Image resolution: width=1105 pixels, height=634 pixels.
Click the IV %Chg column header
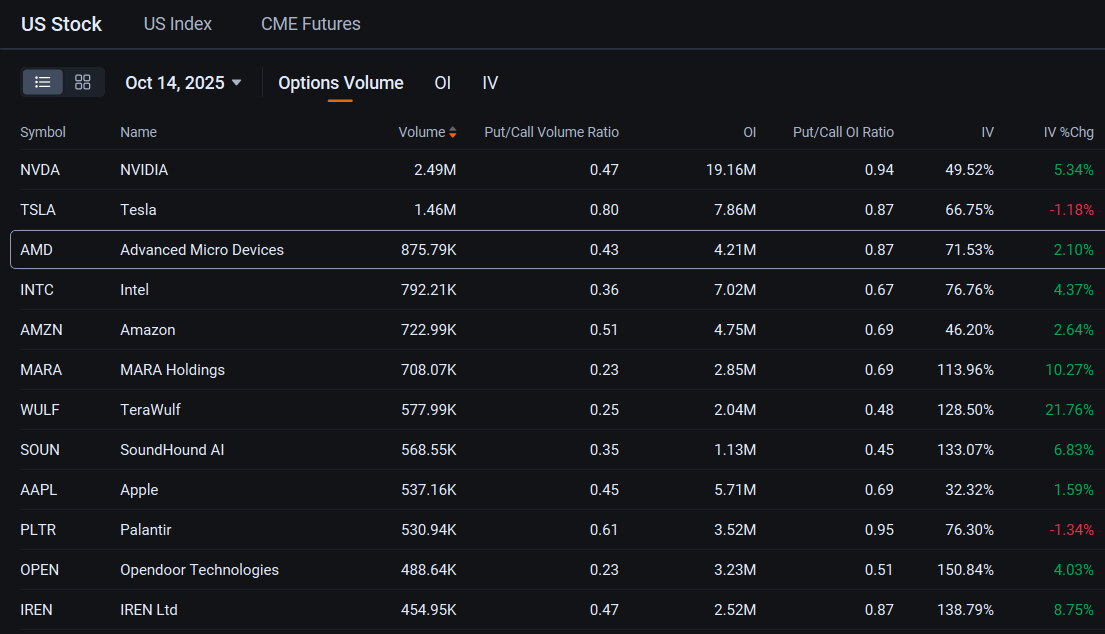[1068, 132]
